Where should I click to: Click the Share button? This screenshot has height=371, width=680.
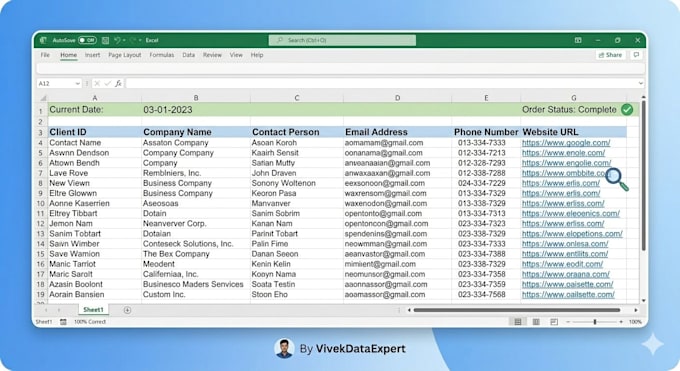[610, 55]
